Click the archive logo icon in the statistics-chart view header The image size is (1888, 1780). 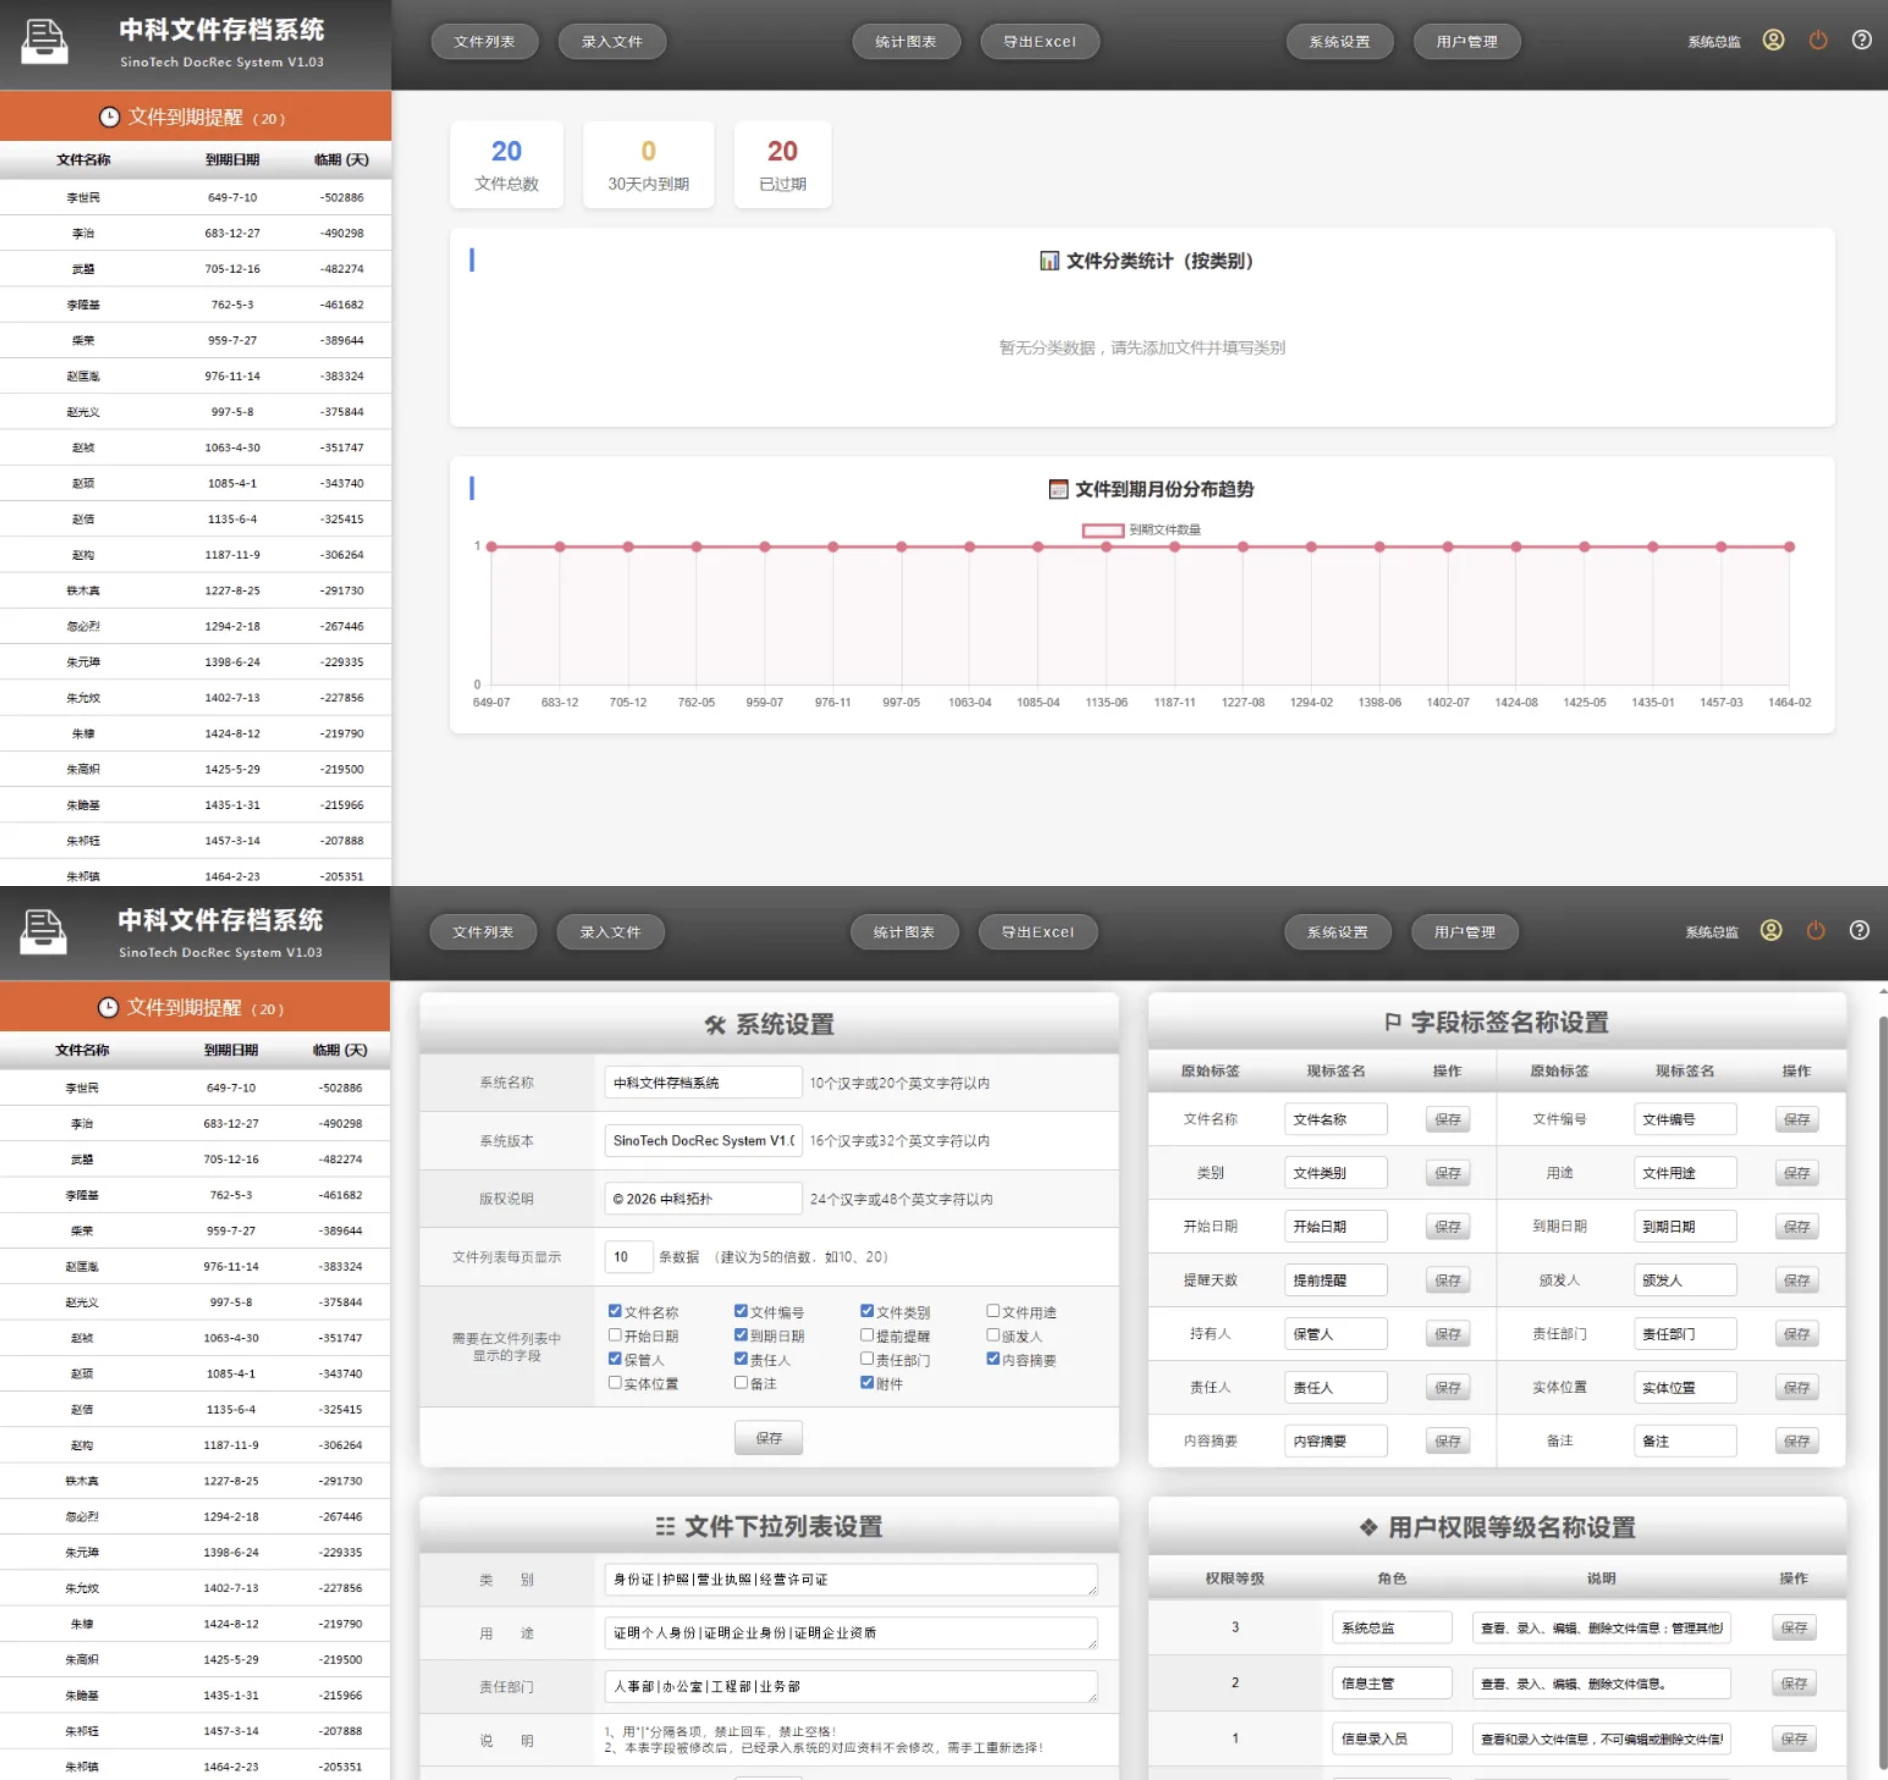pyautogui.click(x=45, y=42)
